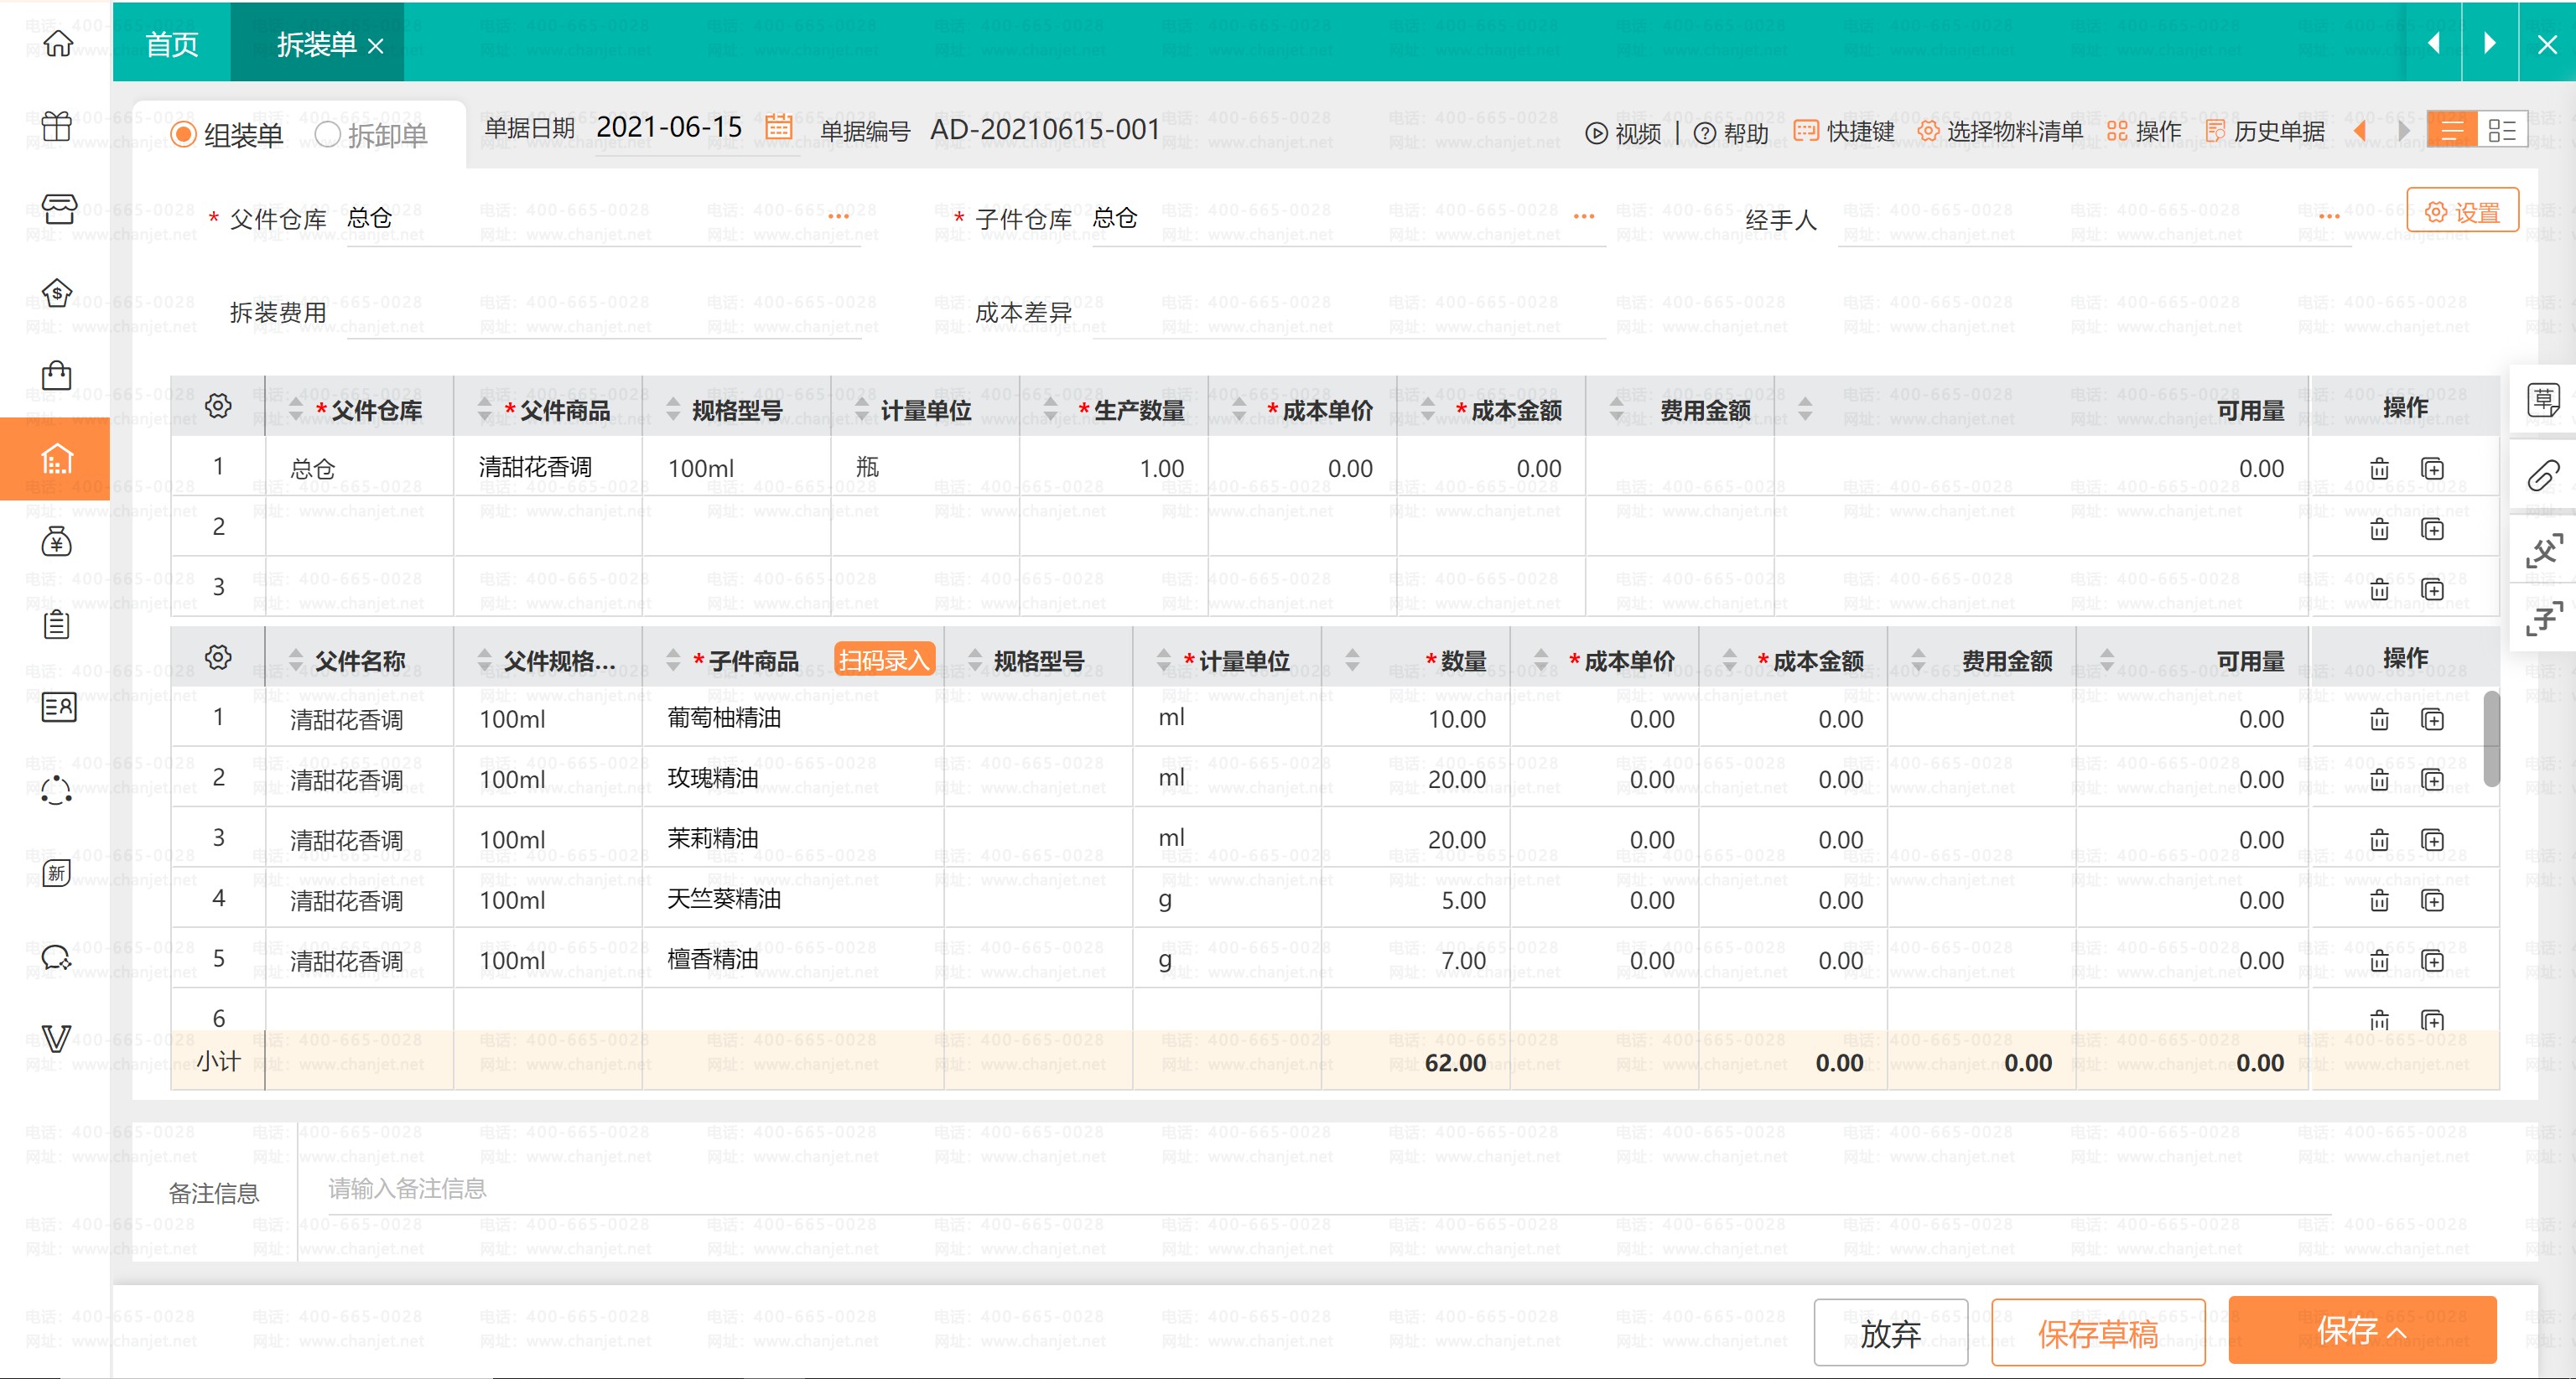
Task: Close the 拆装单 tab
Action: pos(376,46)
